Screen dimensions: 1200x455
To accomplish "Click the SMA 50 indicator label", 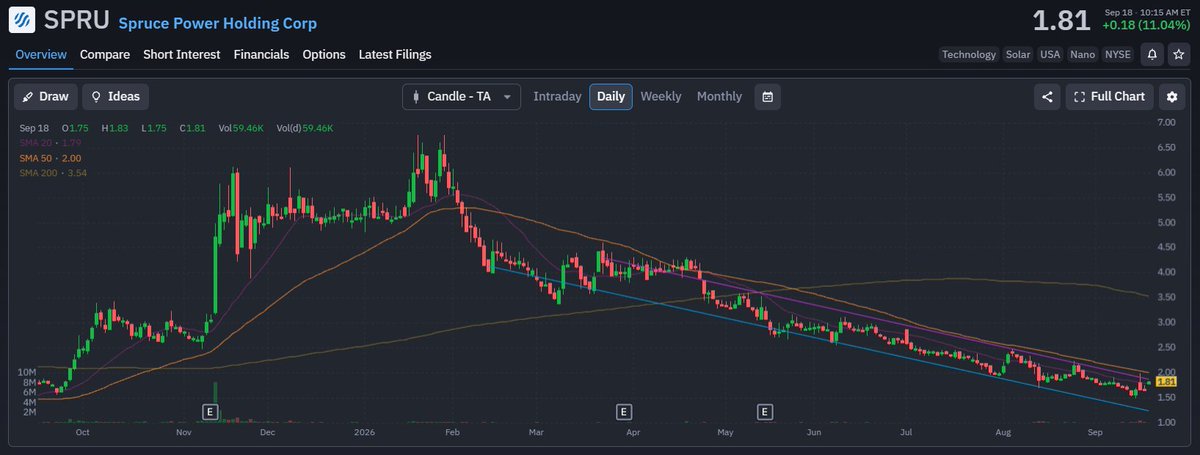I will click(49, 158).
